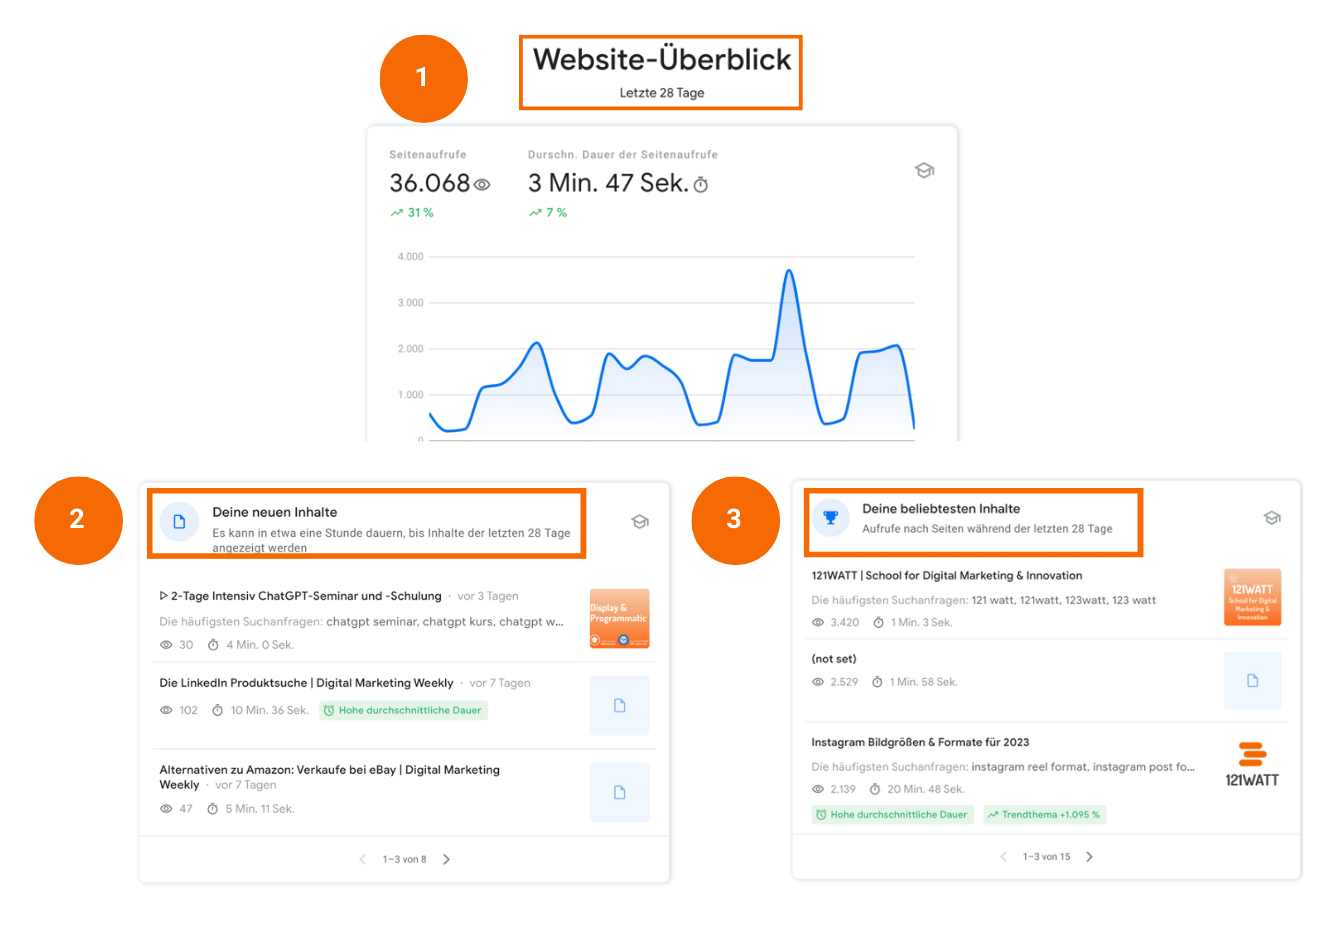Open 2-Tage Intensiv ChatGPT-Seminar entry
The width and height of the screenshot is (1322, 926).
pyautogui.click(x=306, y=596)
